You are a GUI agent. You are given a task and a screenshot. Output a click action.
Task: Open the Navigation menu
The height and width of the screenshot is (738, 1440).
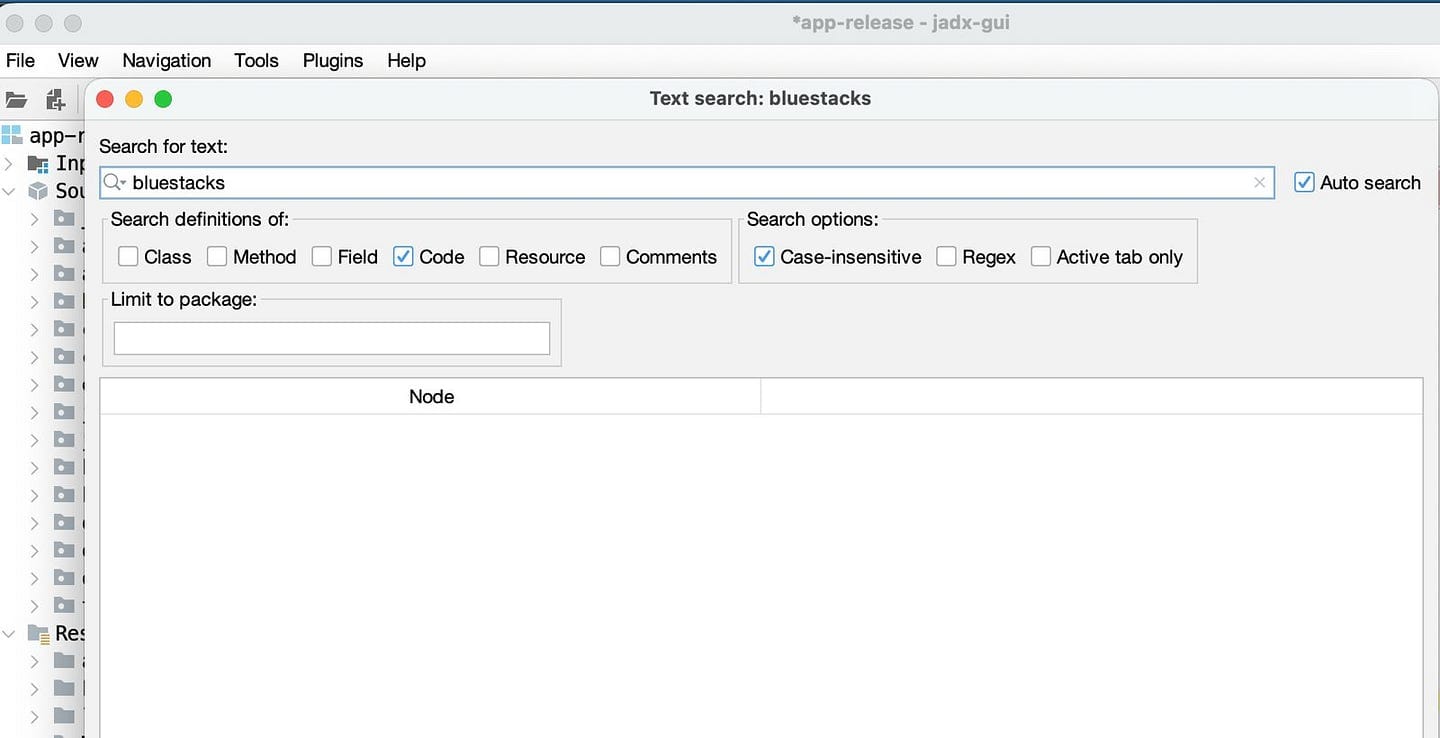click(166, 60)
